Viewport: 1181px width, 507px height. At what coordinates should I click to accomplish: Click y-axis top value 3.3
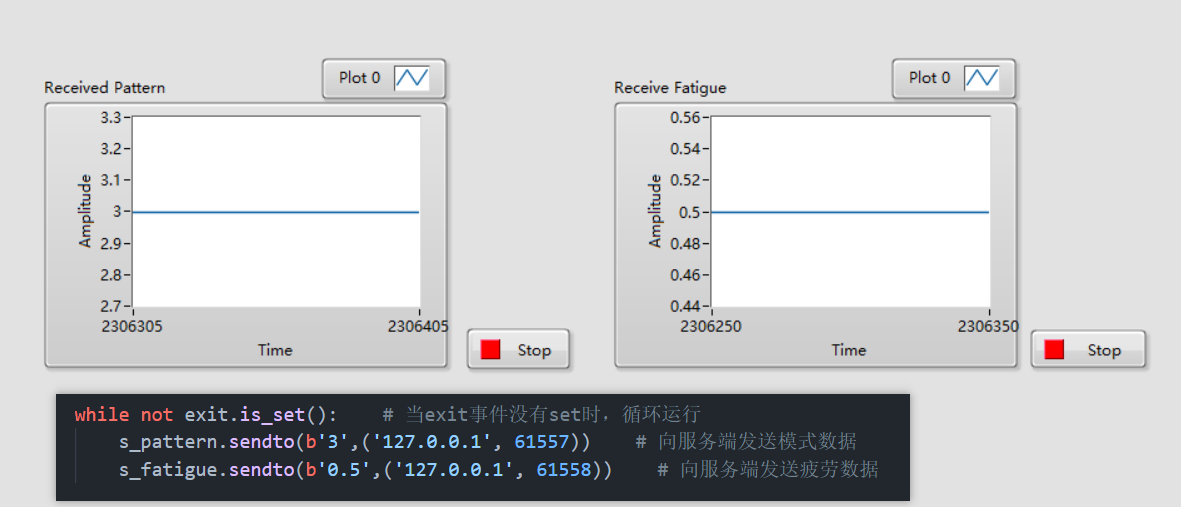pos(110,118)
